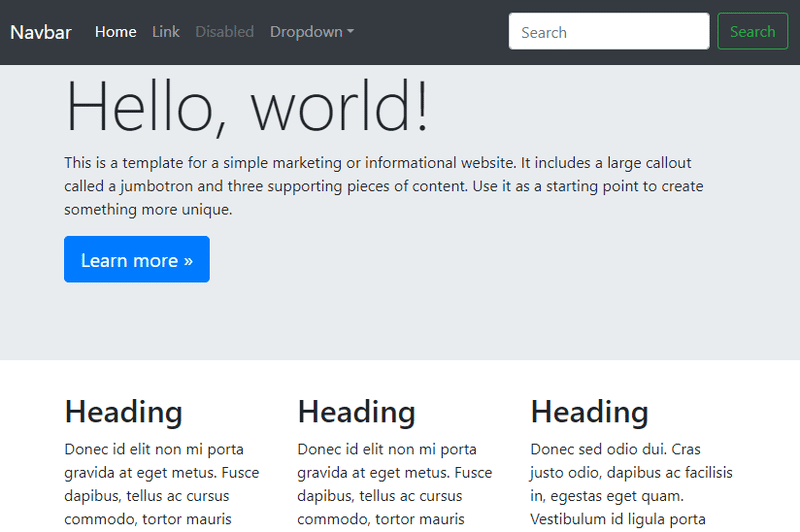Click the Disabled nav item
Image resolution: width=800 pixels, height=532 pixels.
(x=224, y=32)
